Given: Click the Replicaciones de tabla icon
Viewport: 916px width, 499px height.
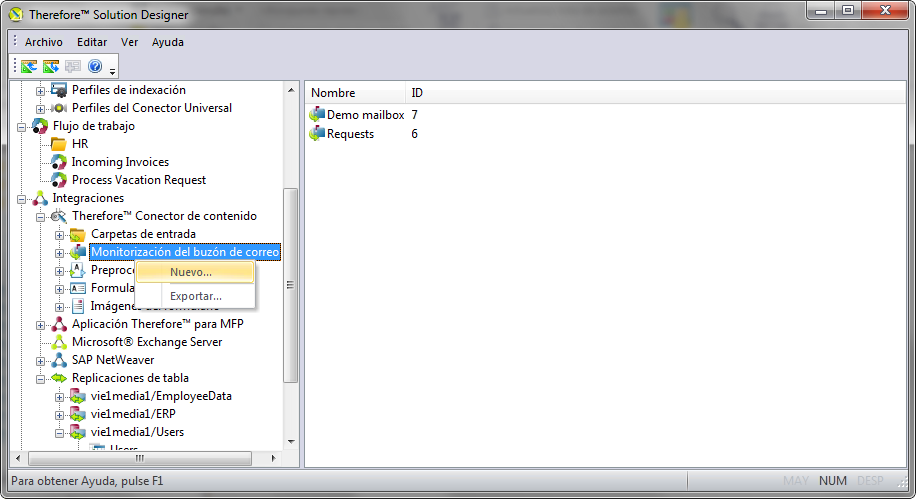Looking at the screenshot, I should [58, 378].
